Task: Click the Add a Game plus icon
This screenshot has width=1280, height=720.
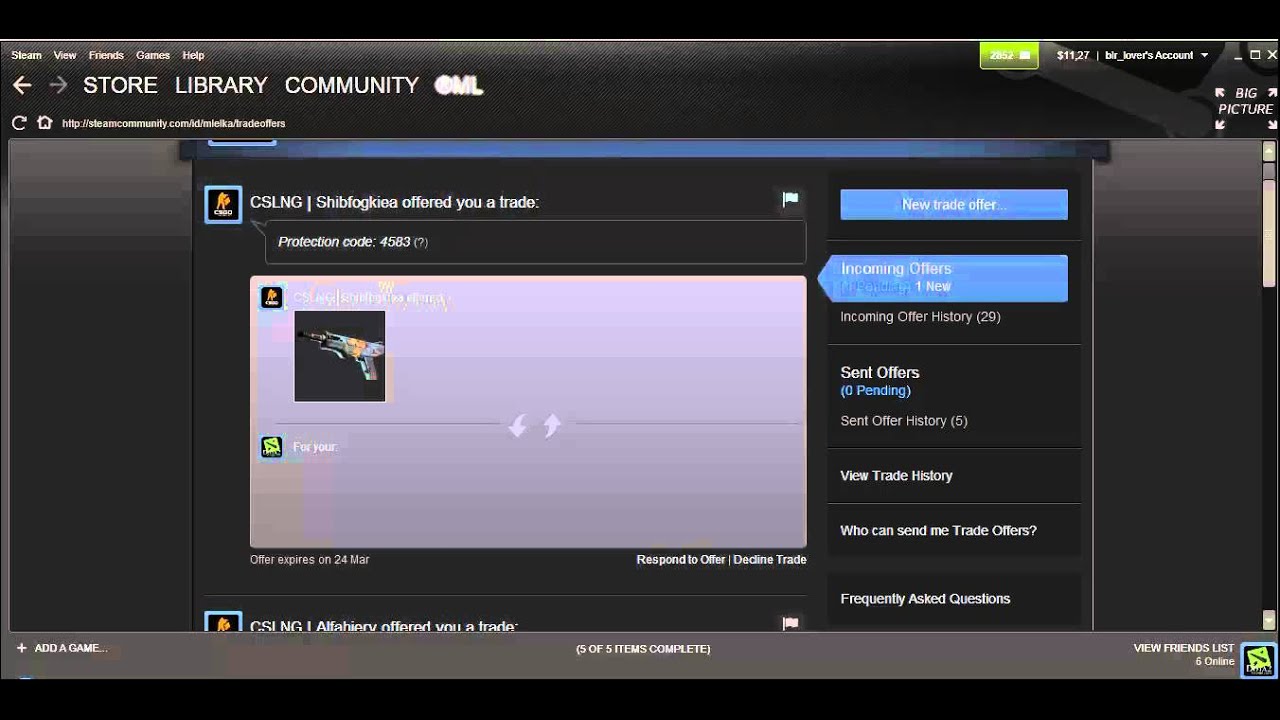Action: point(21,648)
